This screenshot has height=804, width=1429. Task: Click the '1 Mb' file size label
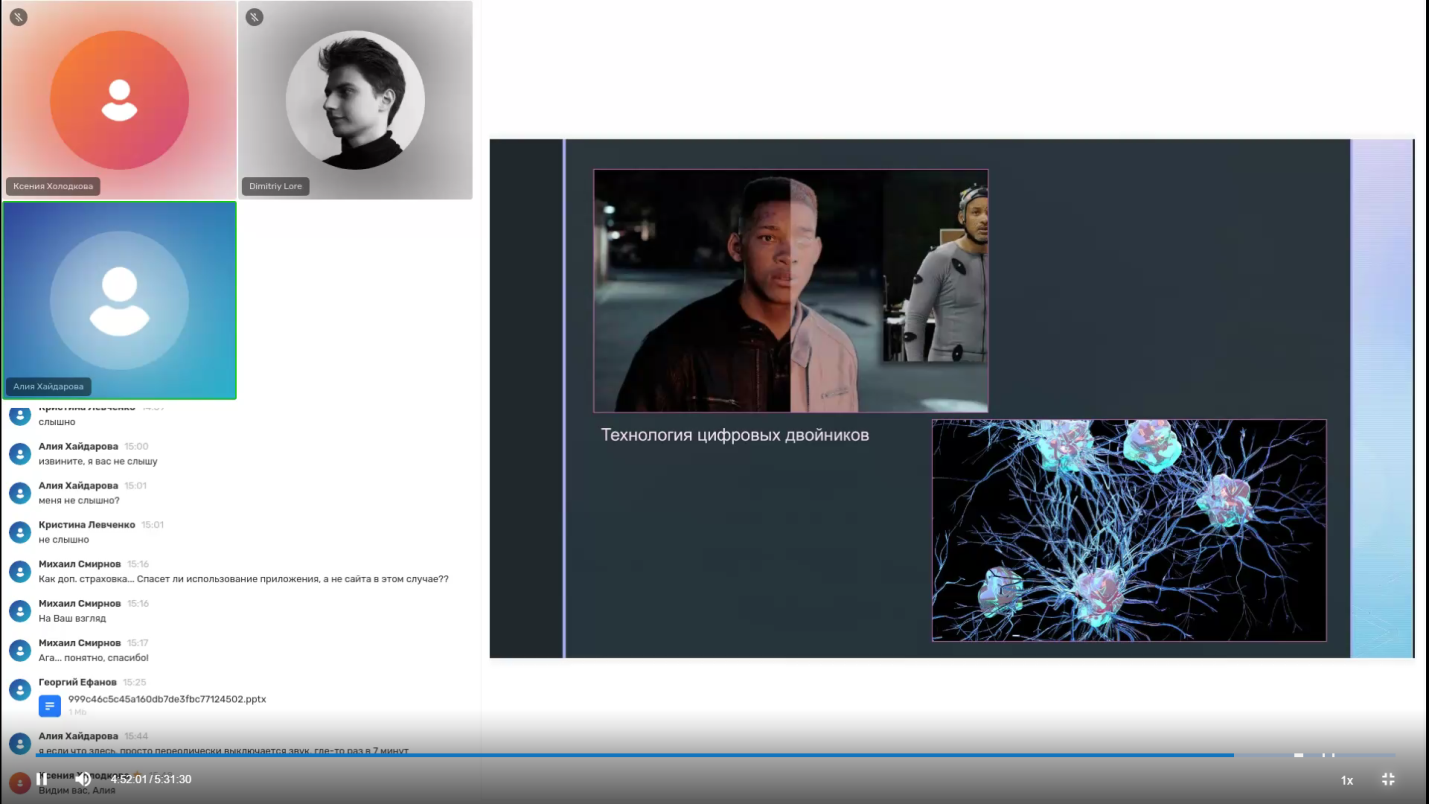click(x=77, y=712)
